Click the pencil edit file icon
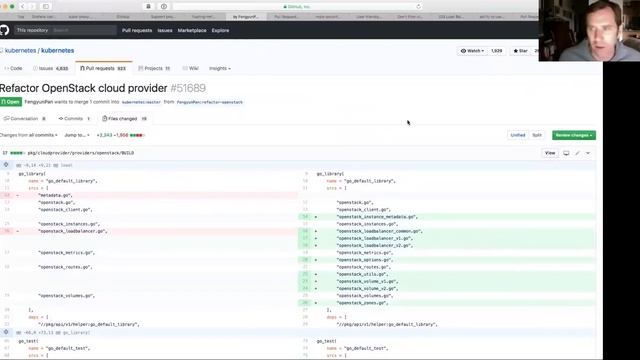640x360 pixels. coord(578,153)
